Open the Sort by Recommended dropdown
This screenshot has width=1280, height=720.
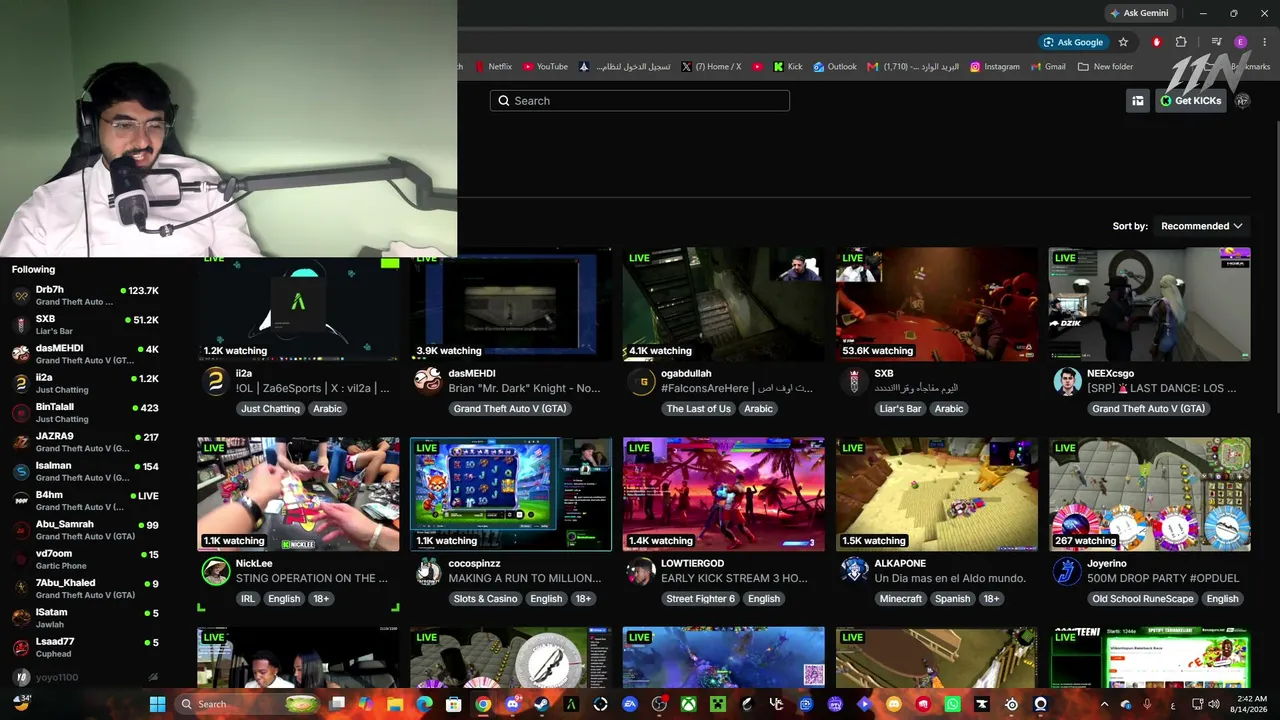tap(1201, 226)
